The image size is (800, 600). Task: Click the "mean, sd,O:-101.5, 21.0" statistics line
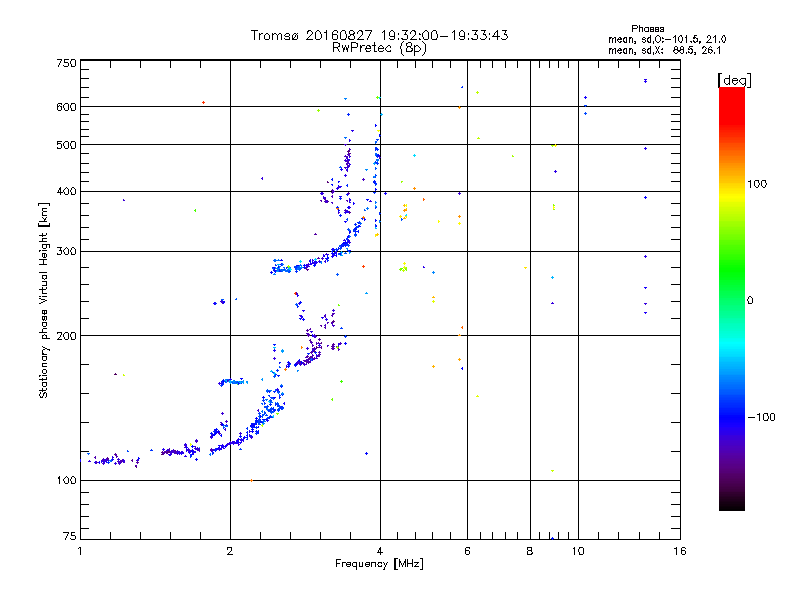(667, 39)
